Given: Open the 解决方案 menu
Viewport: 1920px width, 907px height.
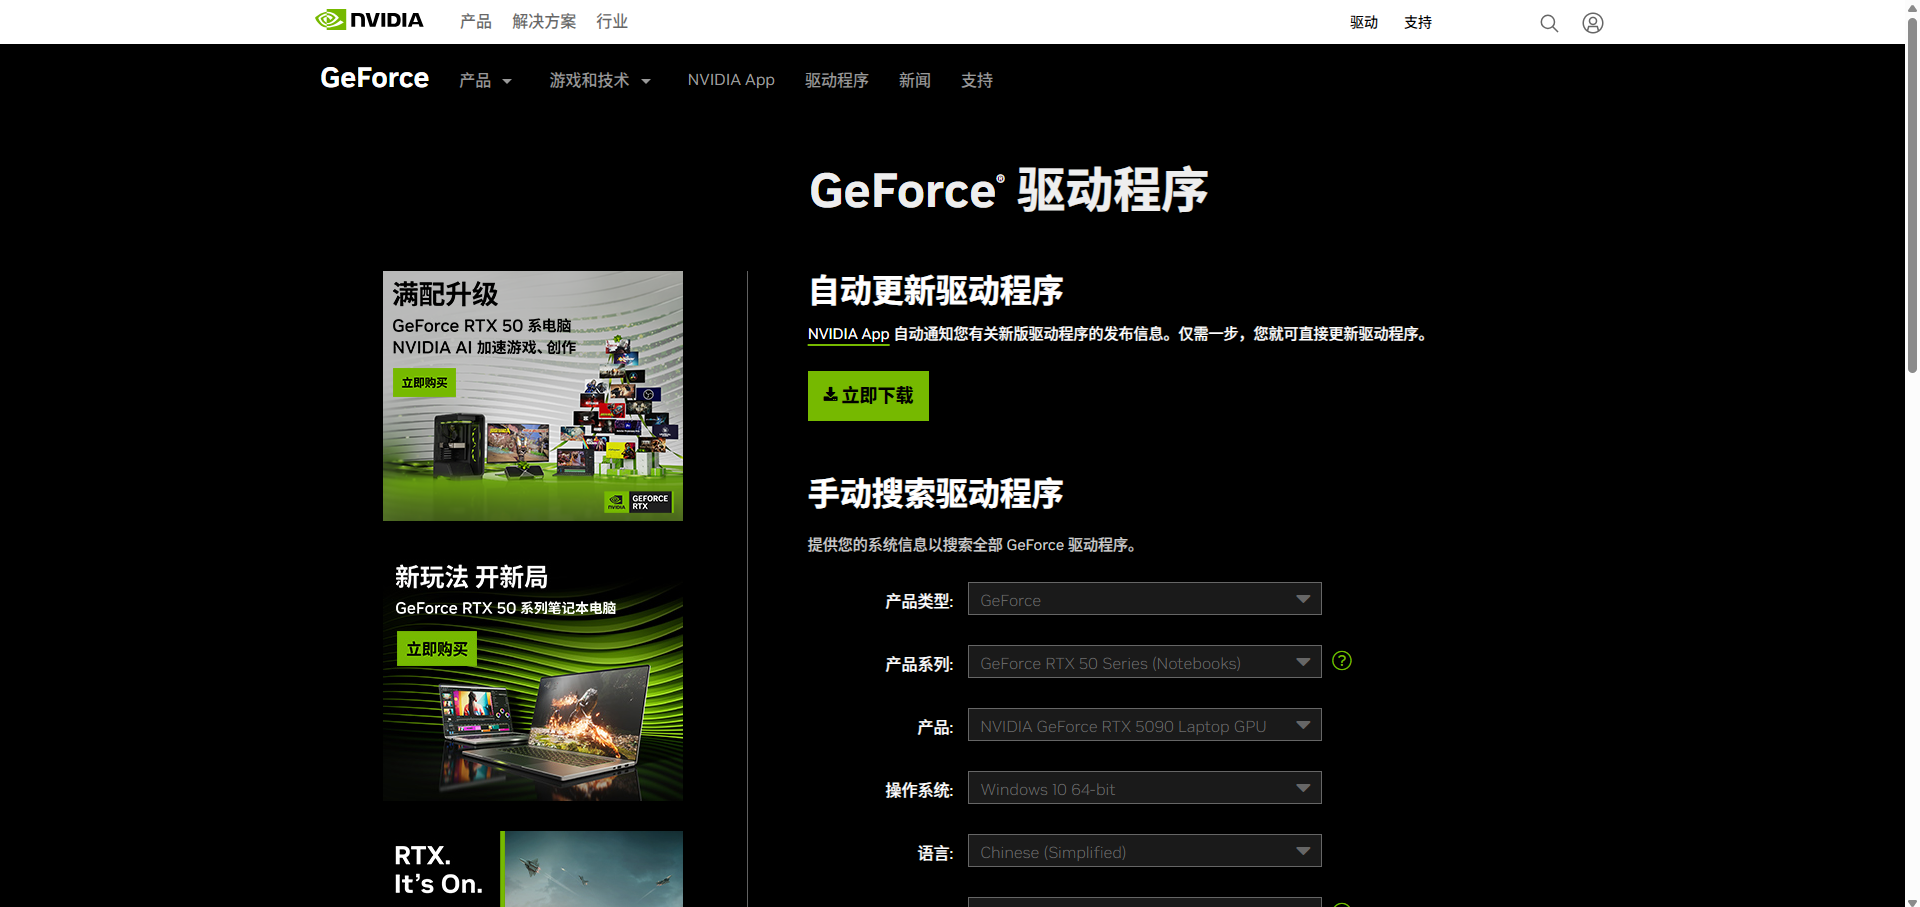Looking at the screenshot, I should coord(544,20).
